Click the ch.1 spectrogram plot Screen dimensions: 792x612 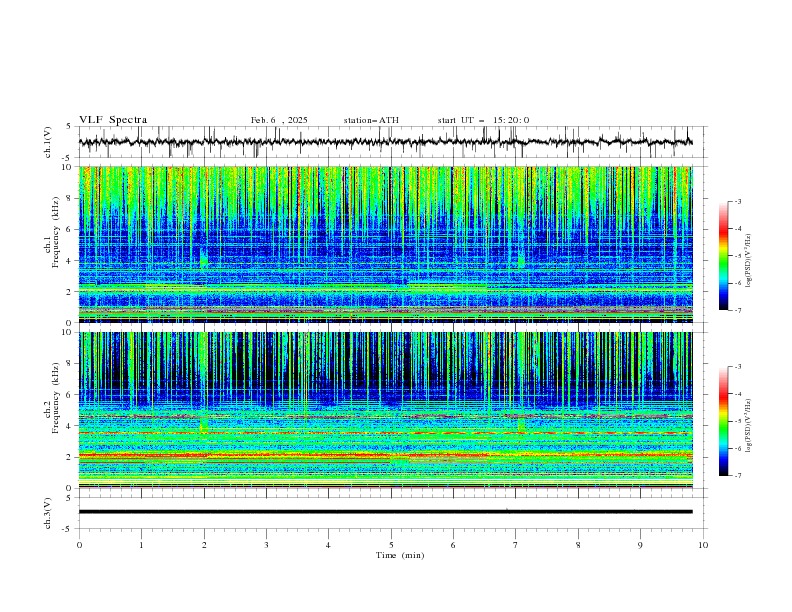386,244
